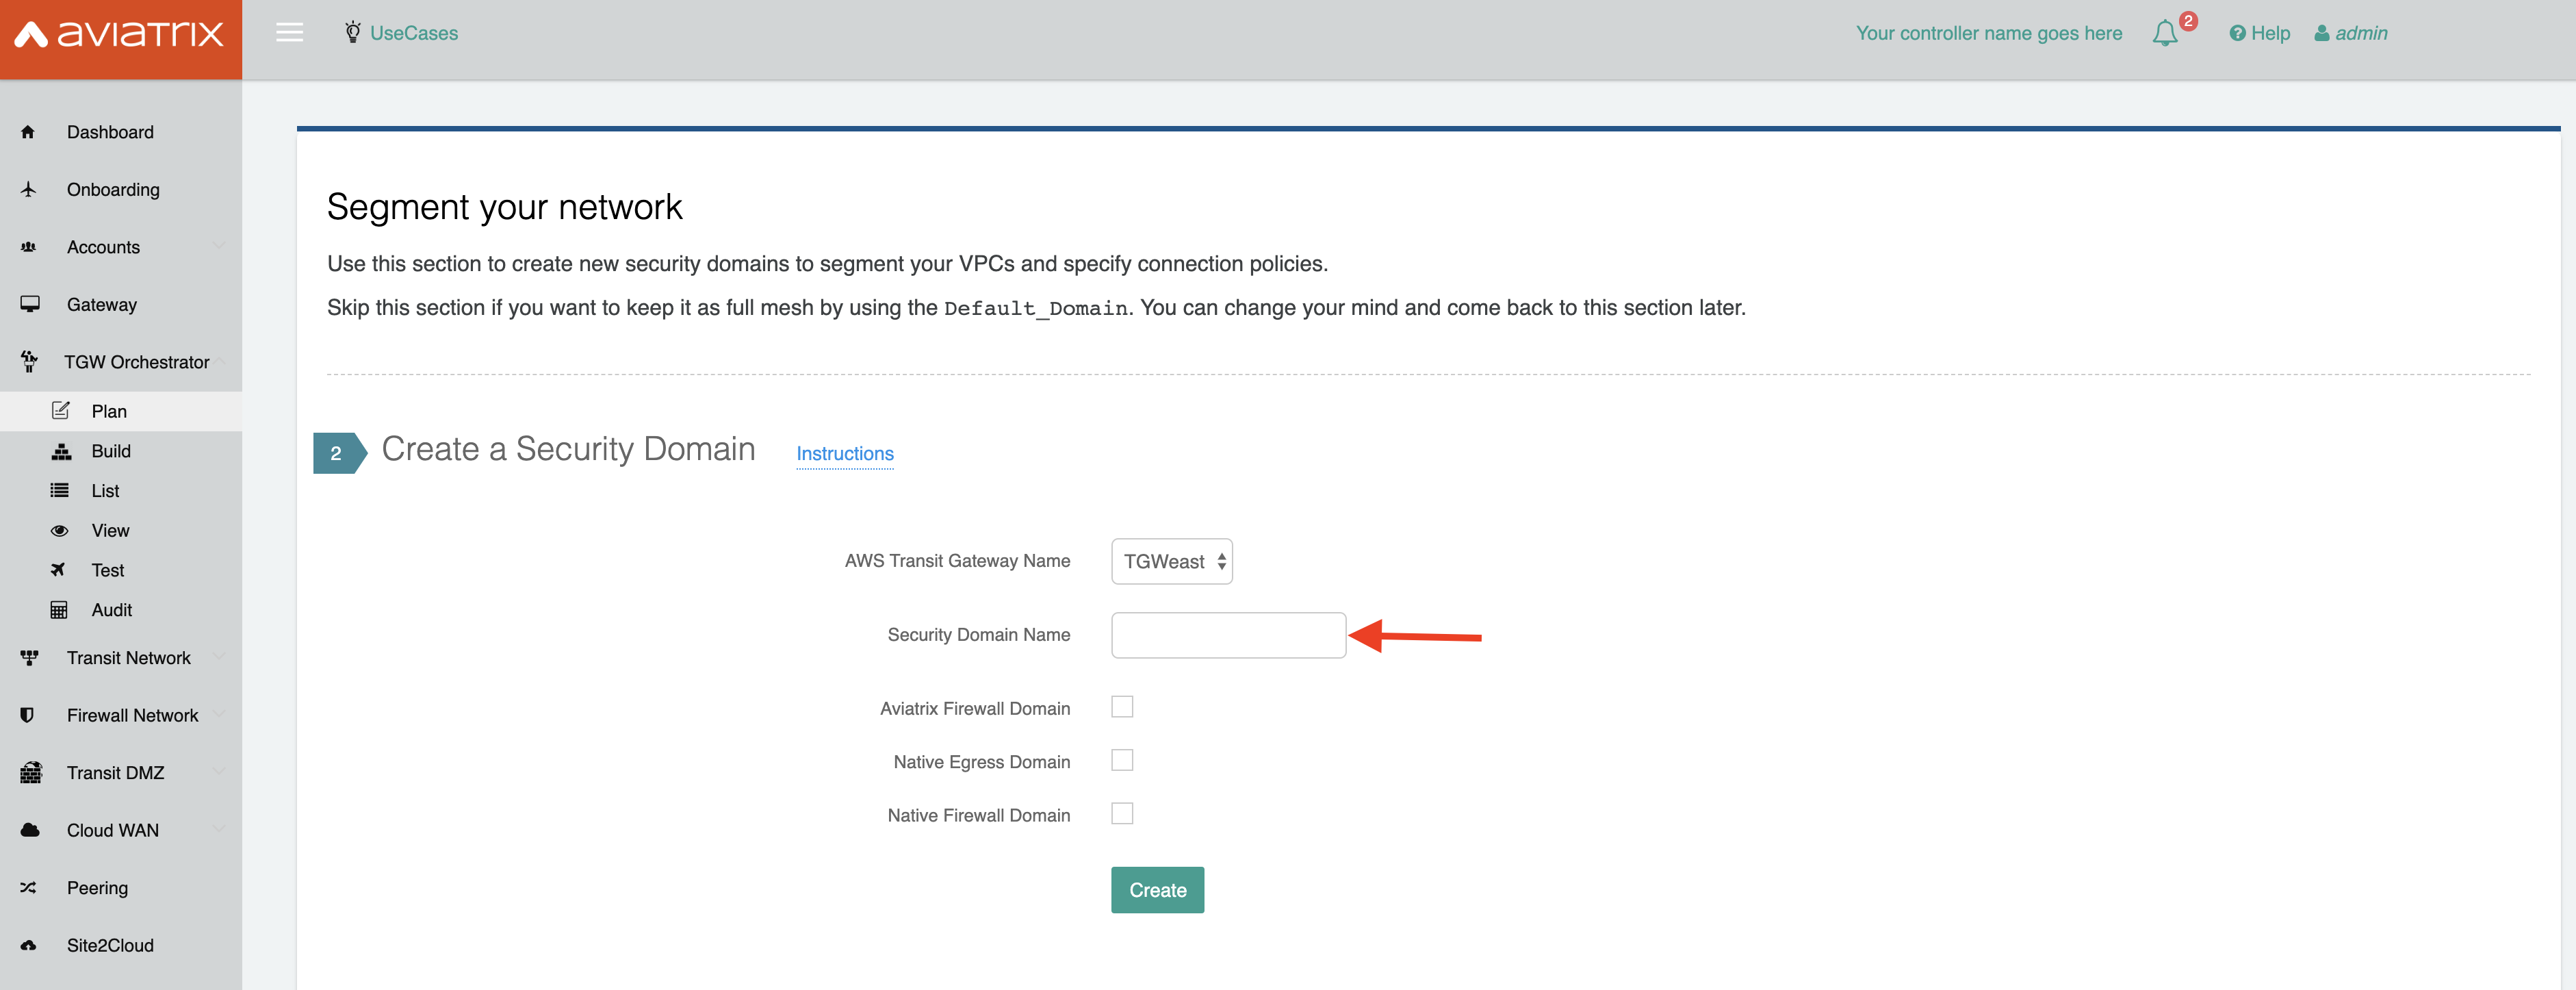Select Build under TGW Orchestrator

pos(110,451)
